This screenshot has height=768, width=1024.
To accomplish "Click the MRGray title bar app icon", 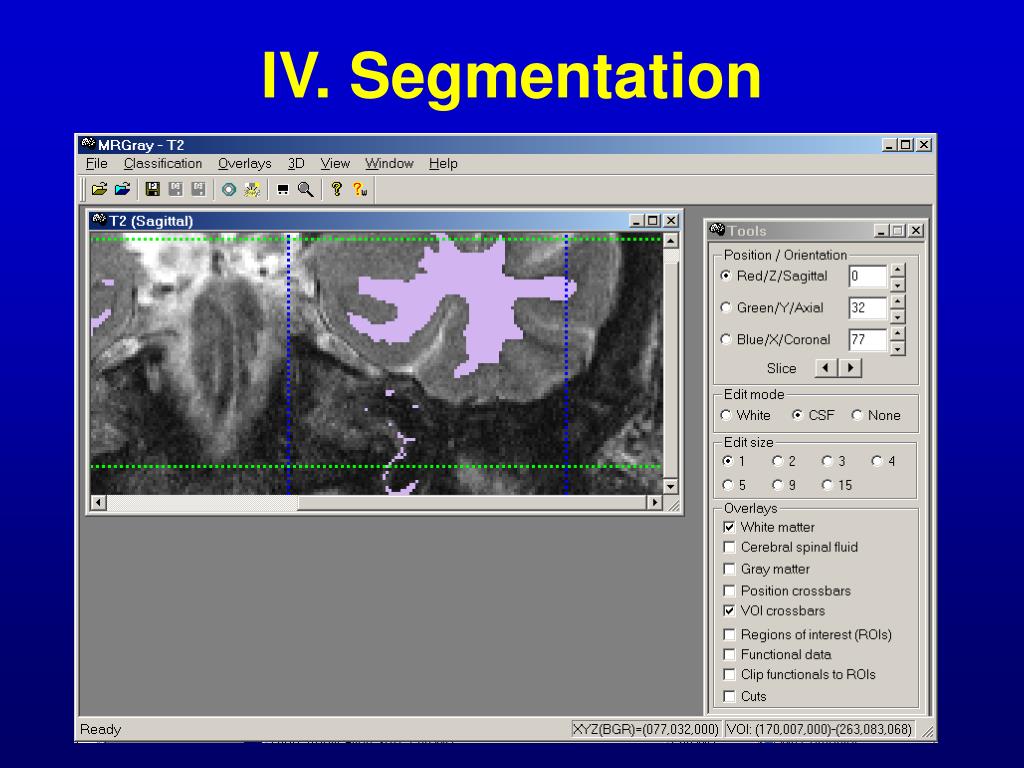I will (88, 144).
